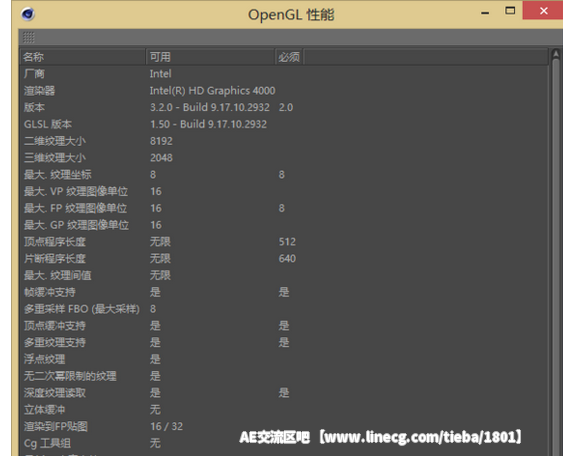The width and height of the screenshot is (563, 456).
Task: Select the 顶点缓冲支持 row label
Action: pyautogui.click(x=55, y=326)
